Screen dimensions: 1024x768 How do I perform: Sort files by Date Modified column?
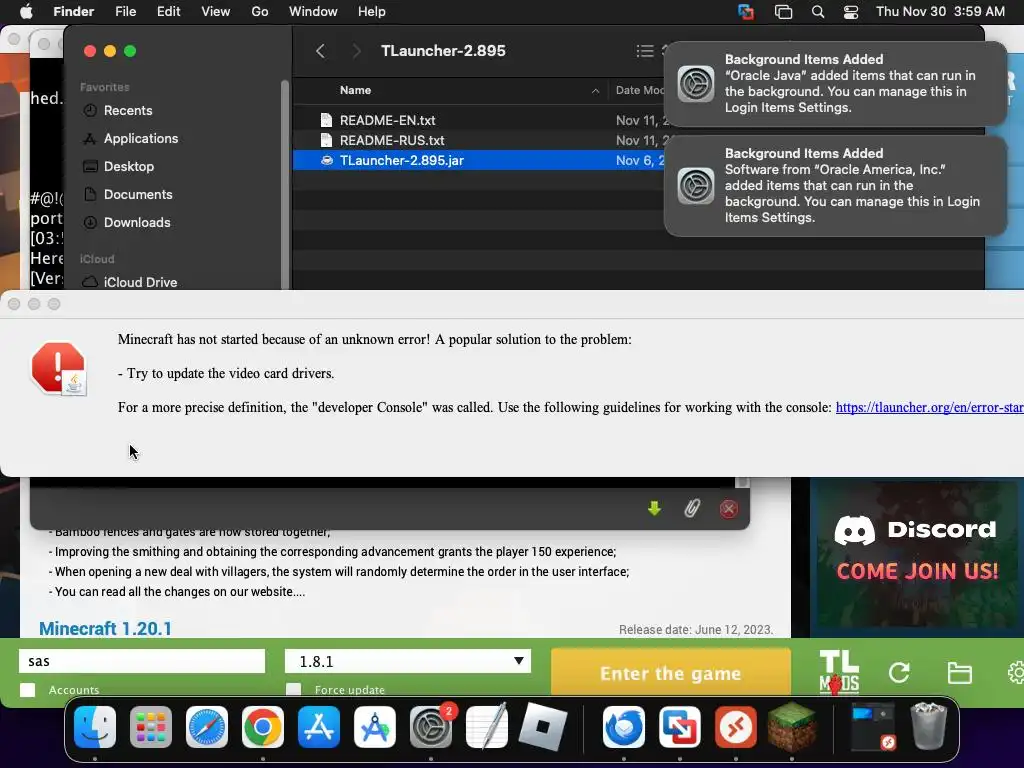(x=640, y=90)
